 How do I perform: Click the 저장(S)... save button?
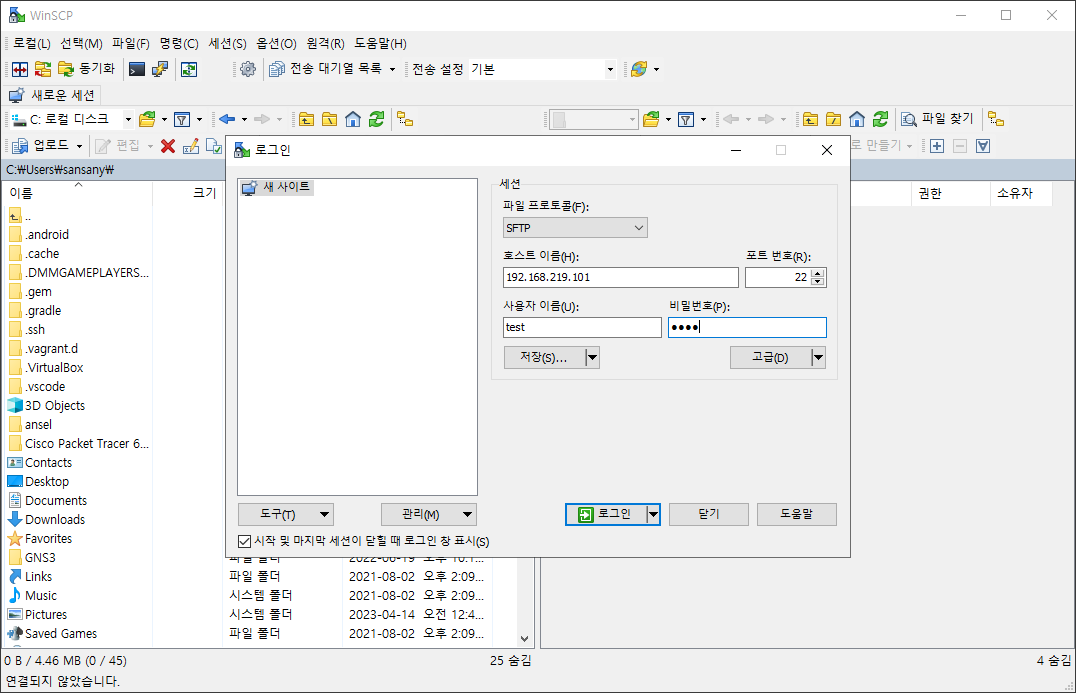(x=543, y=357)
